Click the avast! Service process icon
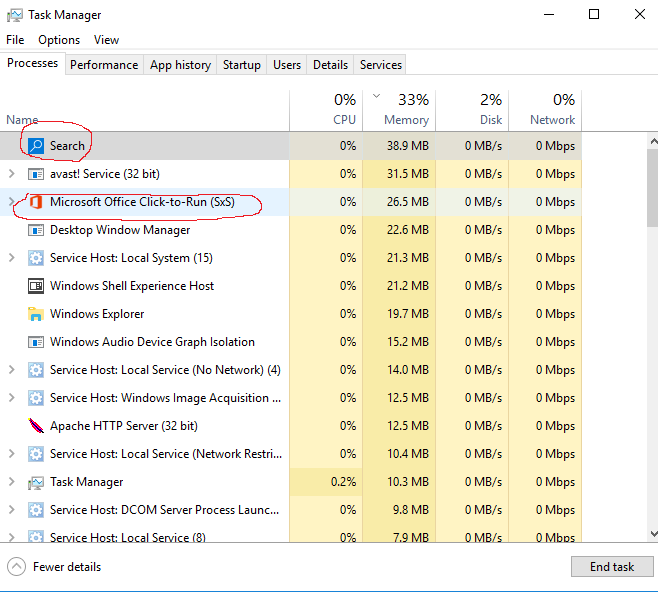This screenshot has height=592, width=658. point(36,174)
